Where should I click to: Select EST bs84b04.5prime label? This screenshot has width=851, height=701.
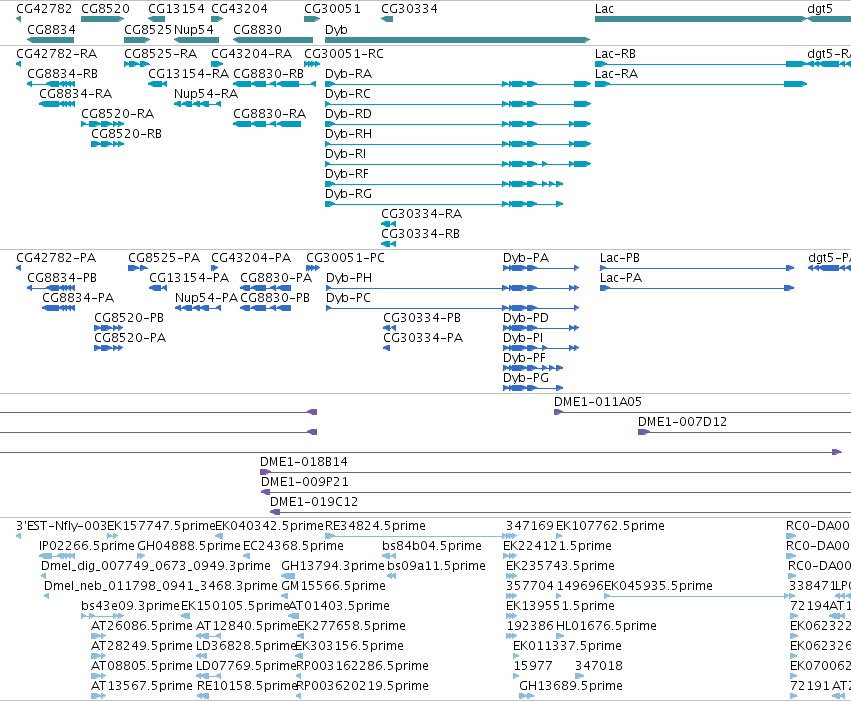pos(431,546)
